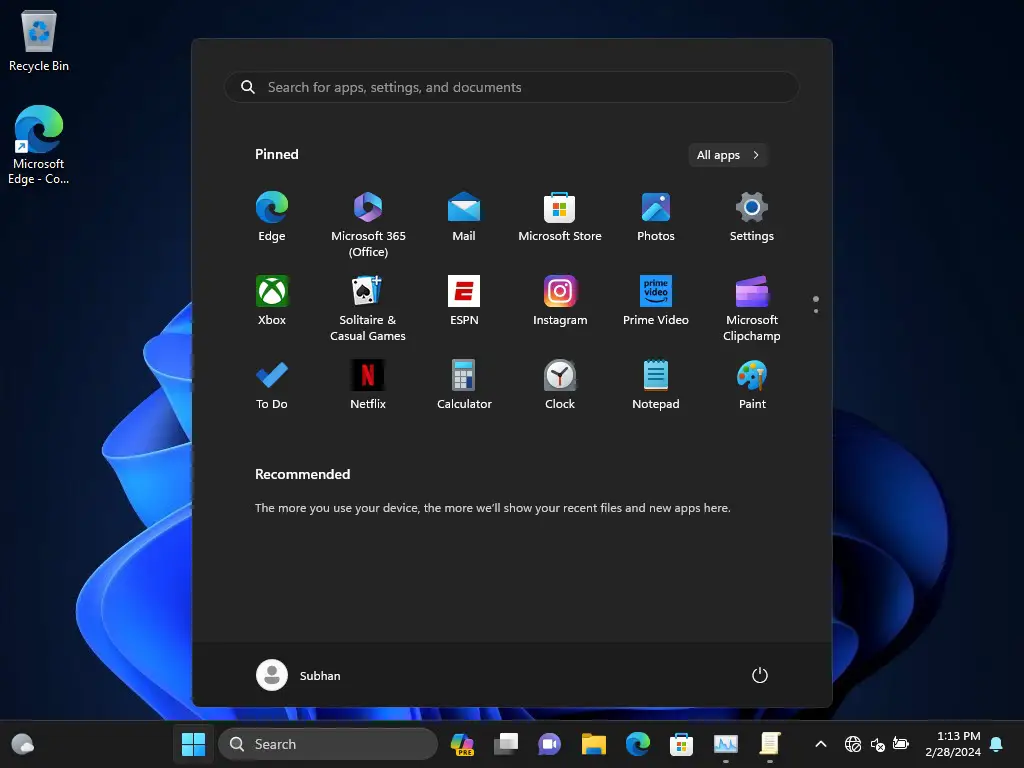Open the Edge pinned app
The image size is (1024, 768).
pyautogui.click(x=272, y=217)
